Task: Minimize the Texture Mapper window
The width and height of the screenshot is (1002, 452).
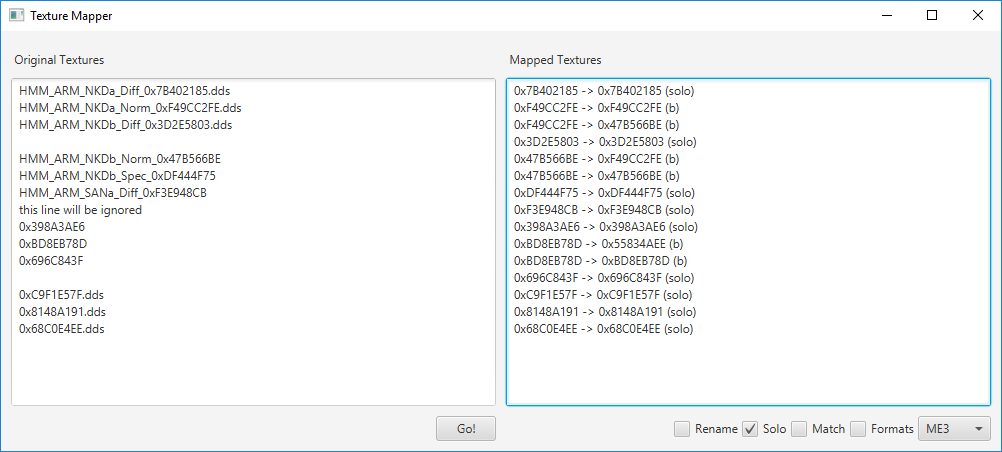Action: click(887, 16)
